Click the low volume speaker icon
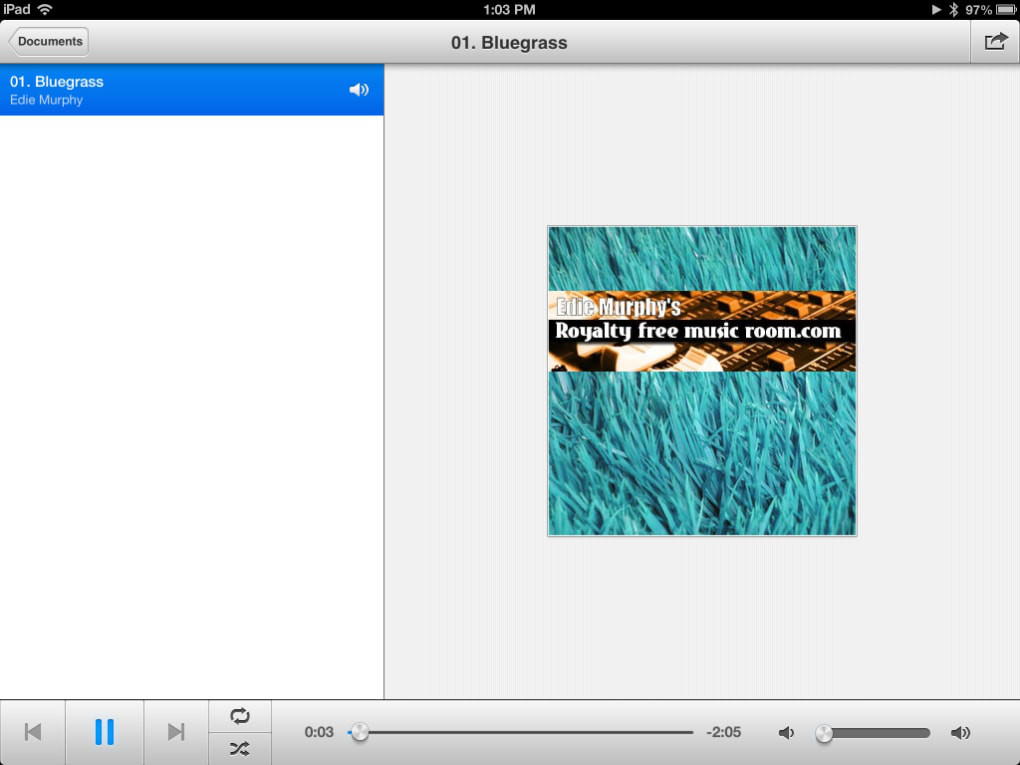Screen dimensions: 1020x765 pos(786,733)
